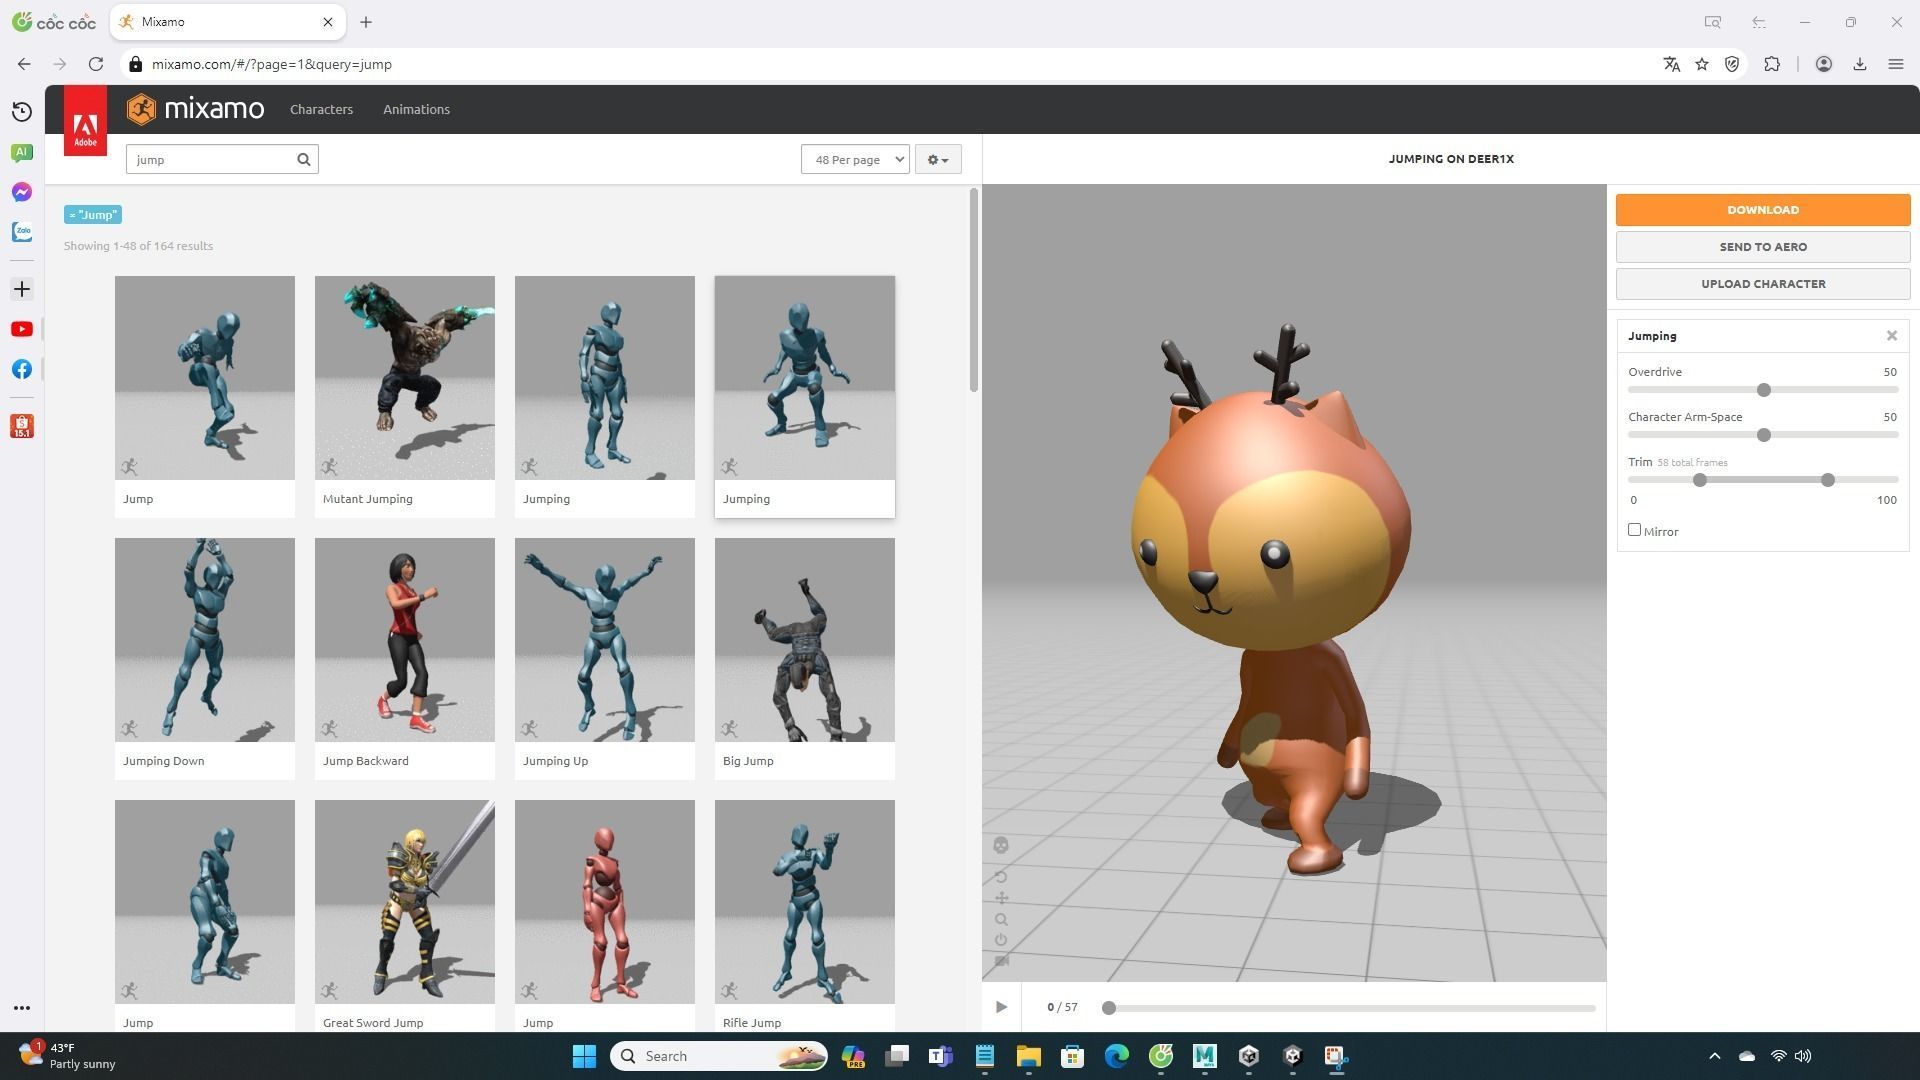Viewport: 1920px width, 1080px height.
Task: Reload the page
Action: click(96, 64)
